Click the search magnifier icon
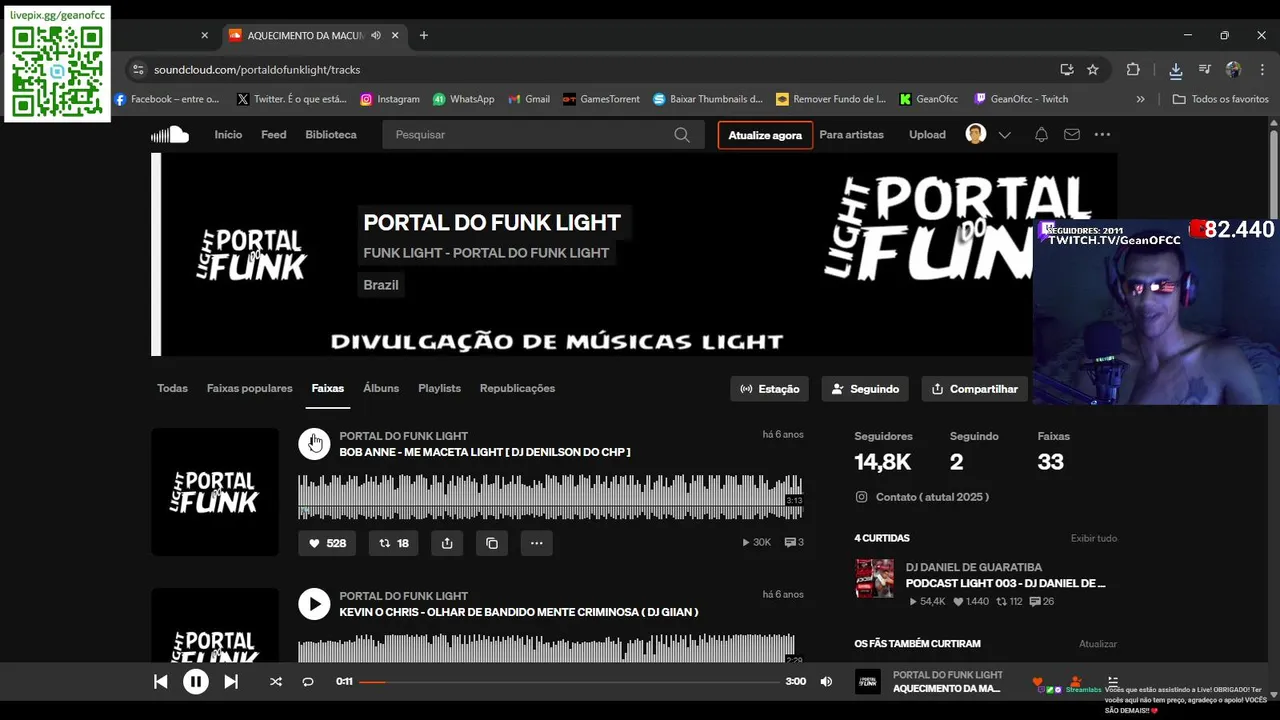 pos(682,135)
